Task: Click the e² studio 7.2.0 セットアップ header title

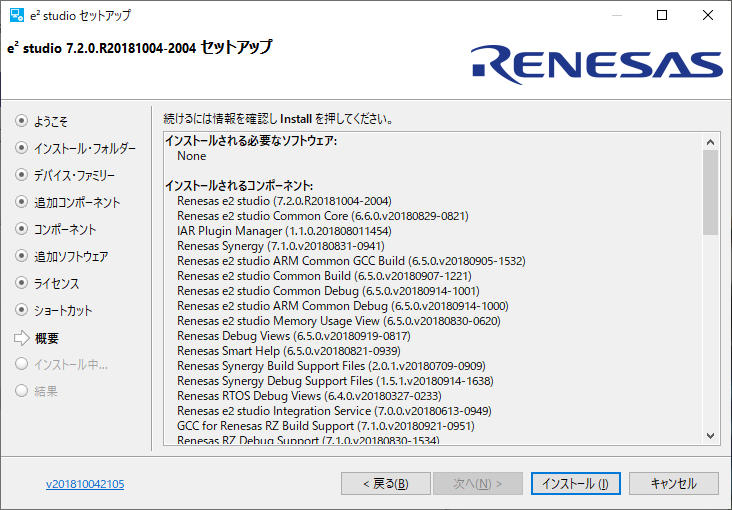Action: (140, 47)
